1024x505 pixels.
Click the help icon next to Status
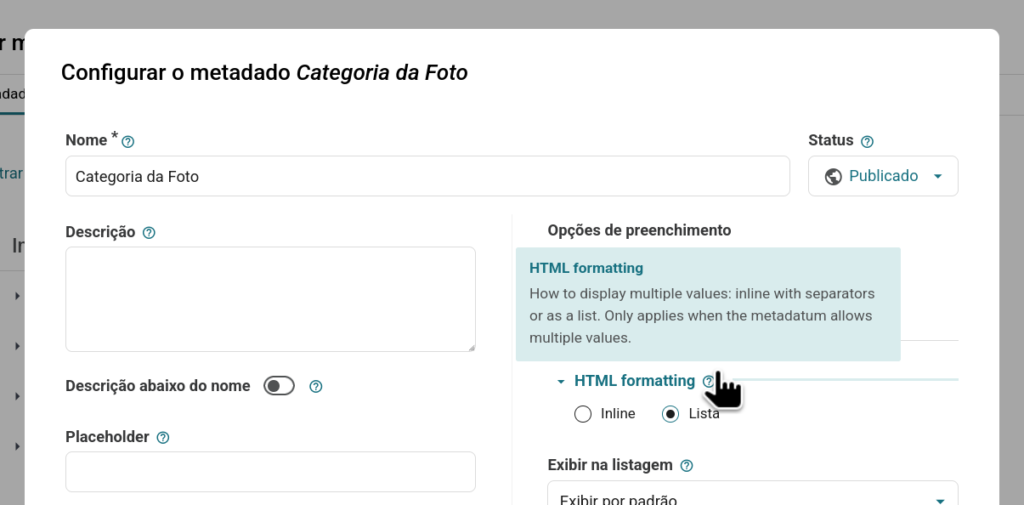tap(867, 142)
